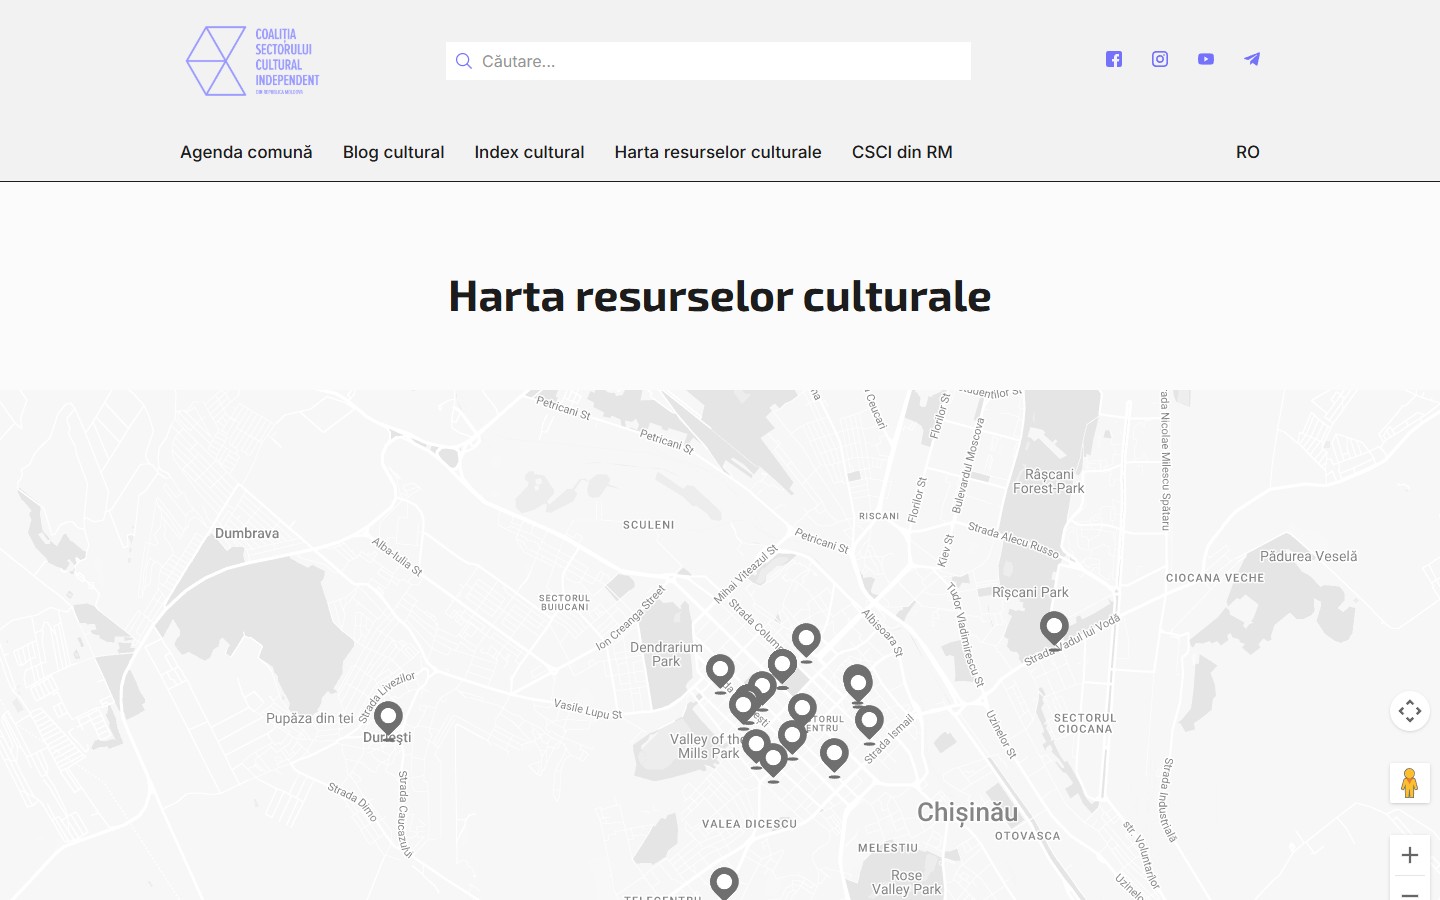
Task: Open Harta resurselor culturale menu item
Action: coord(718,152)
